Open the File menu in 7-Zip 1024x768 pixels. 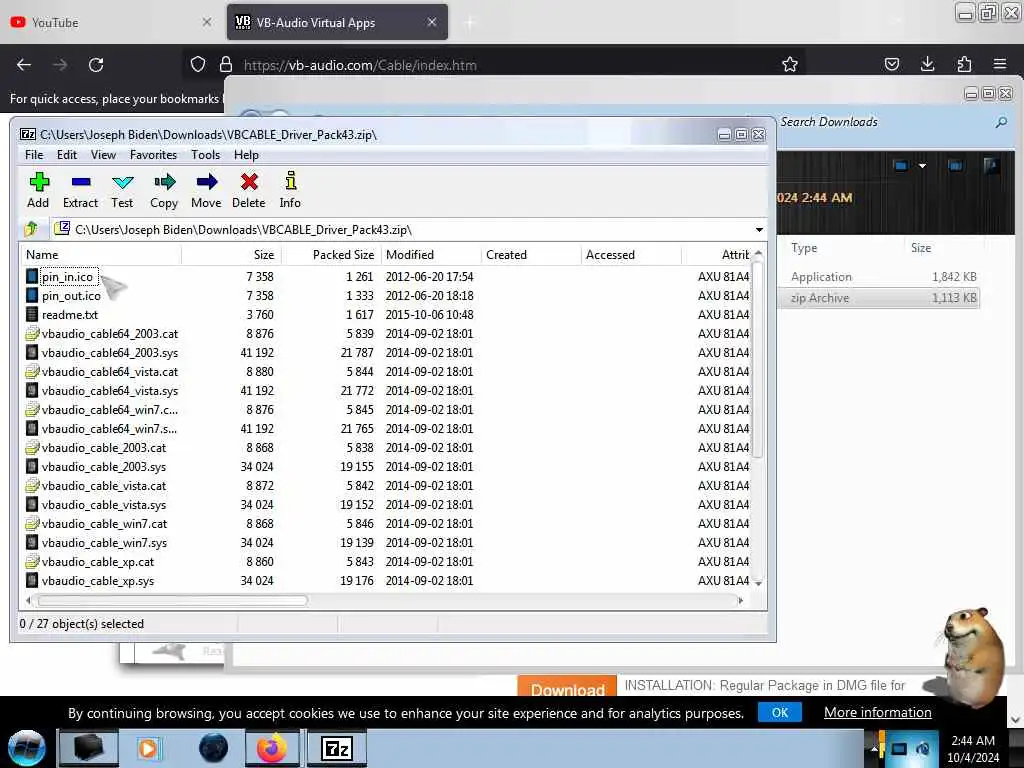34,155
